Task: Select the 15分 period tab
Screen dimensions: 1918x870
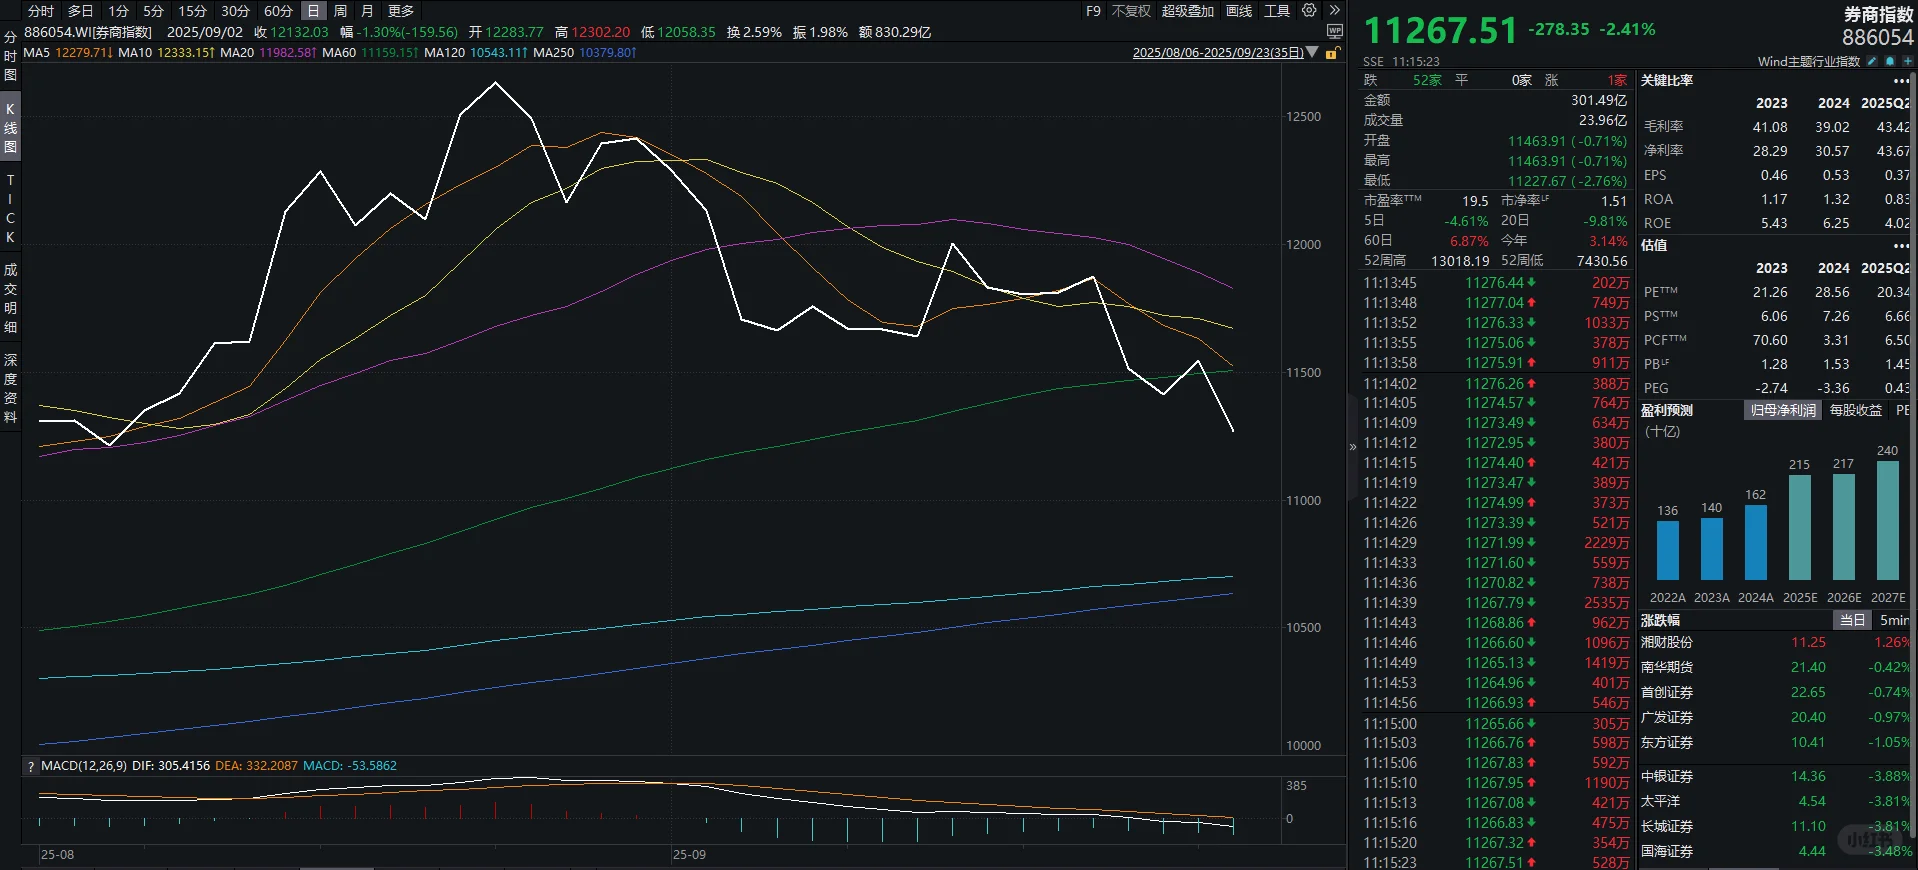Action: coord(192,11)
